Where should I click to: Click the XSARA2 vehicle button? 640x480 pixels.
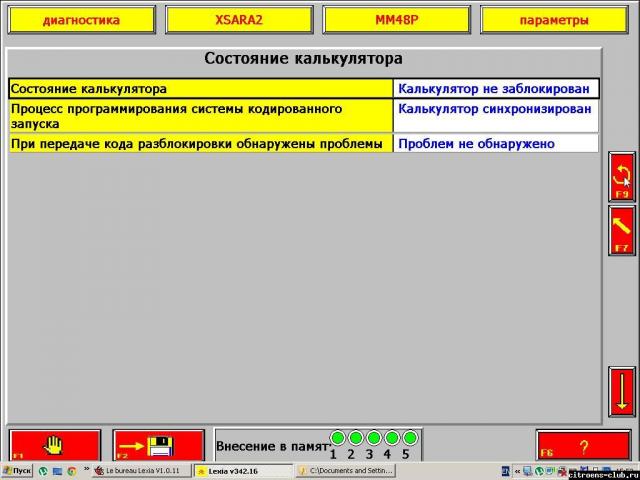click(x=239, y=20)
